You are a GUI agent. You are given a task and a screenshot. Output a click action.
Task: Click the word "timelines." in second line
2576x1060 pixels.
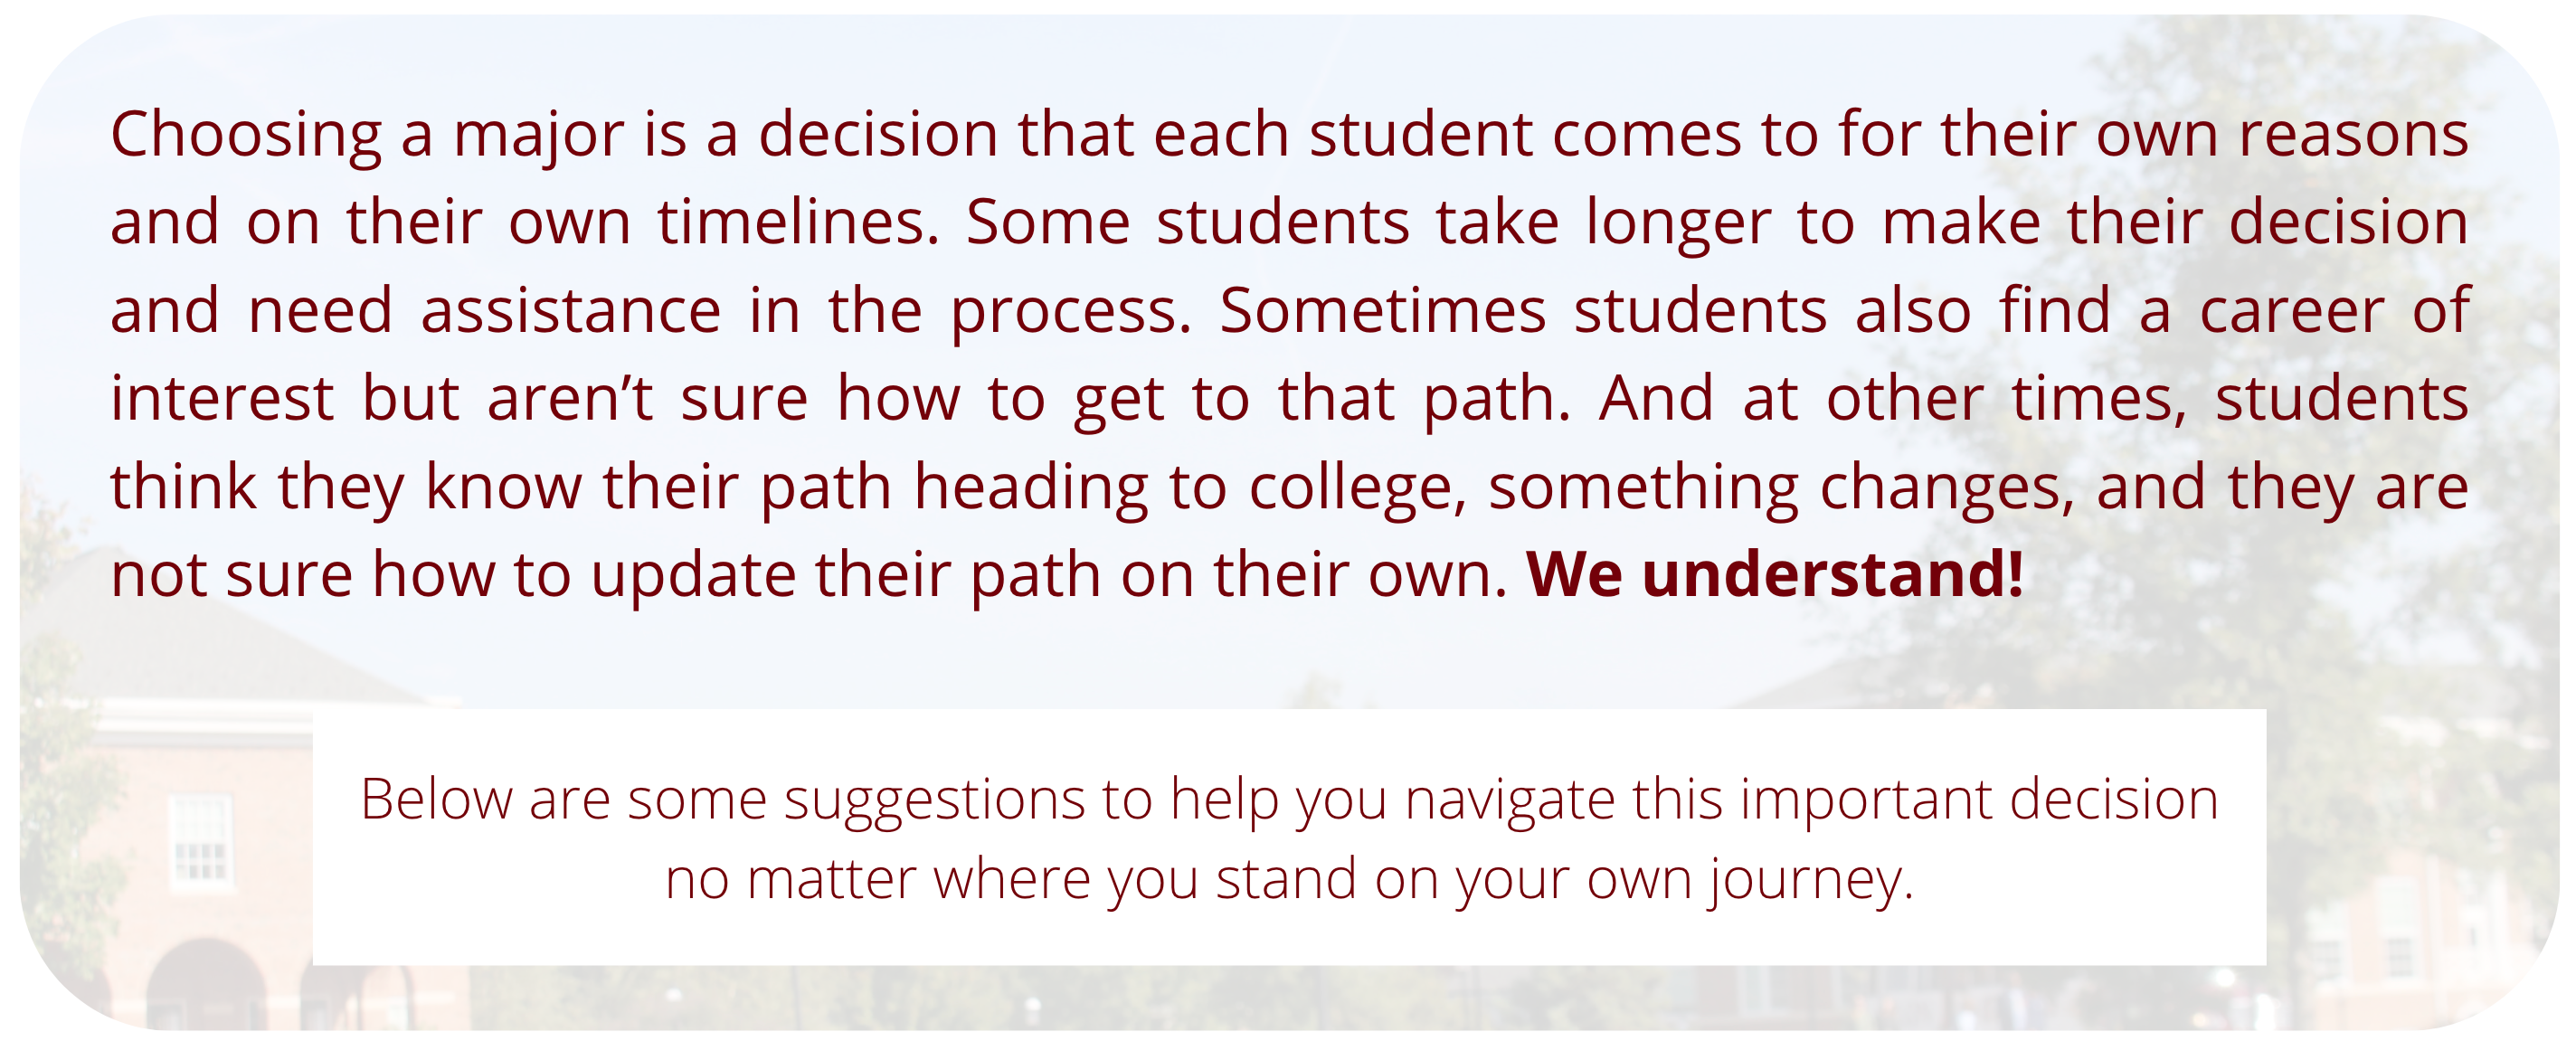pyautogui.click(x=799, y=223)
